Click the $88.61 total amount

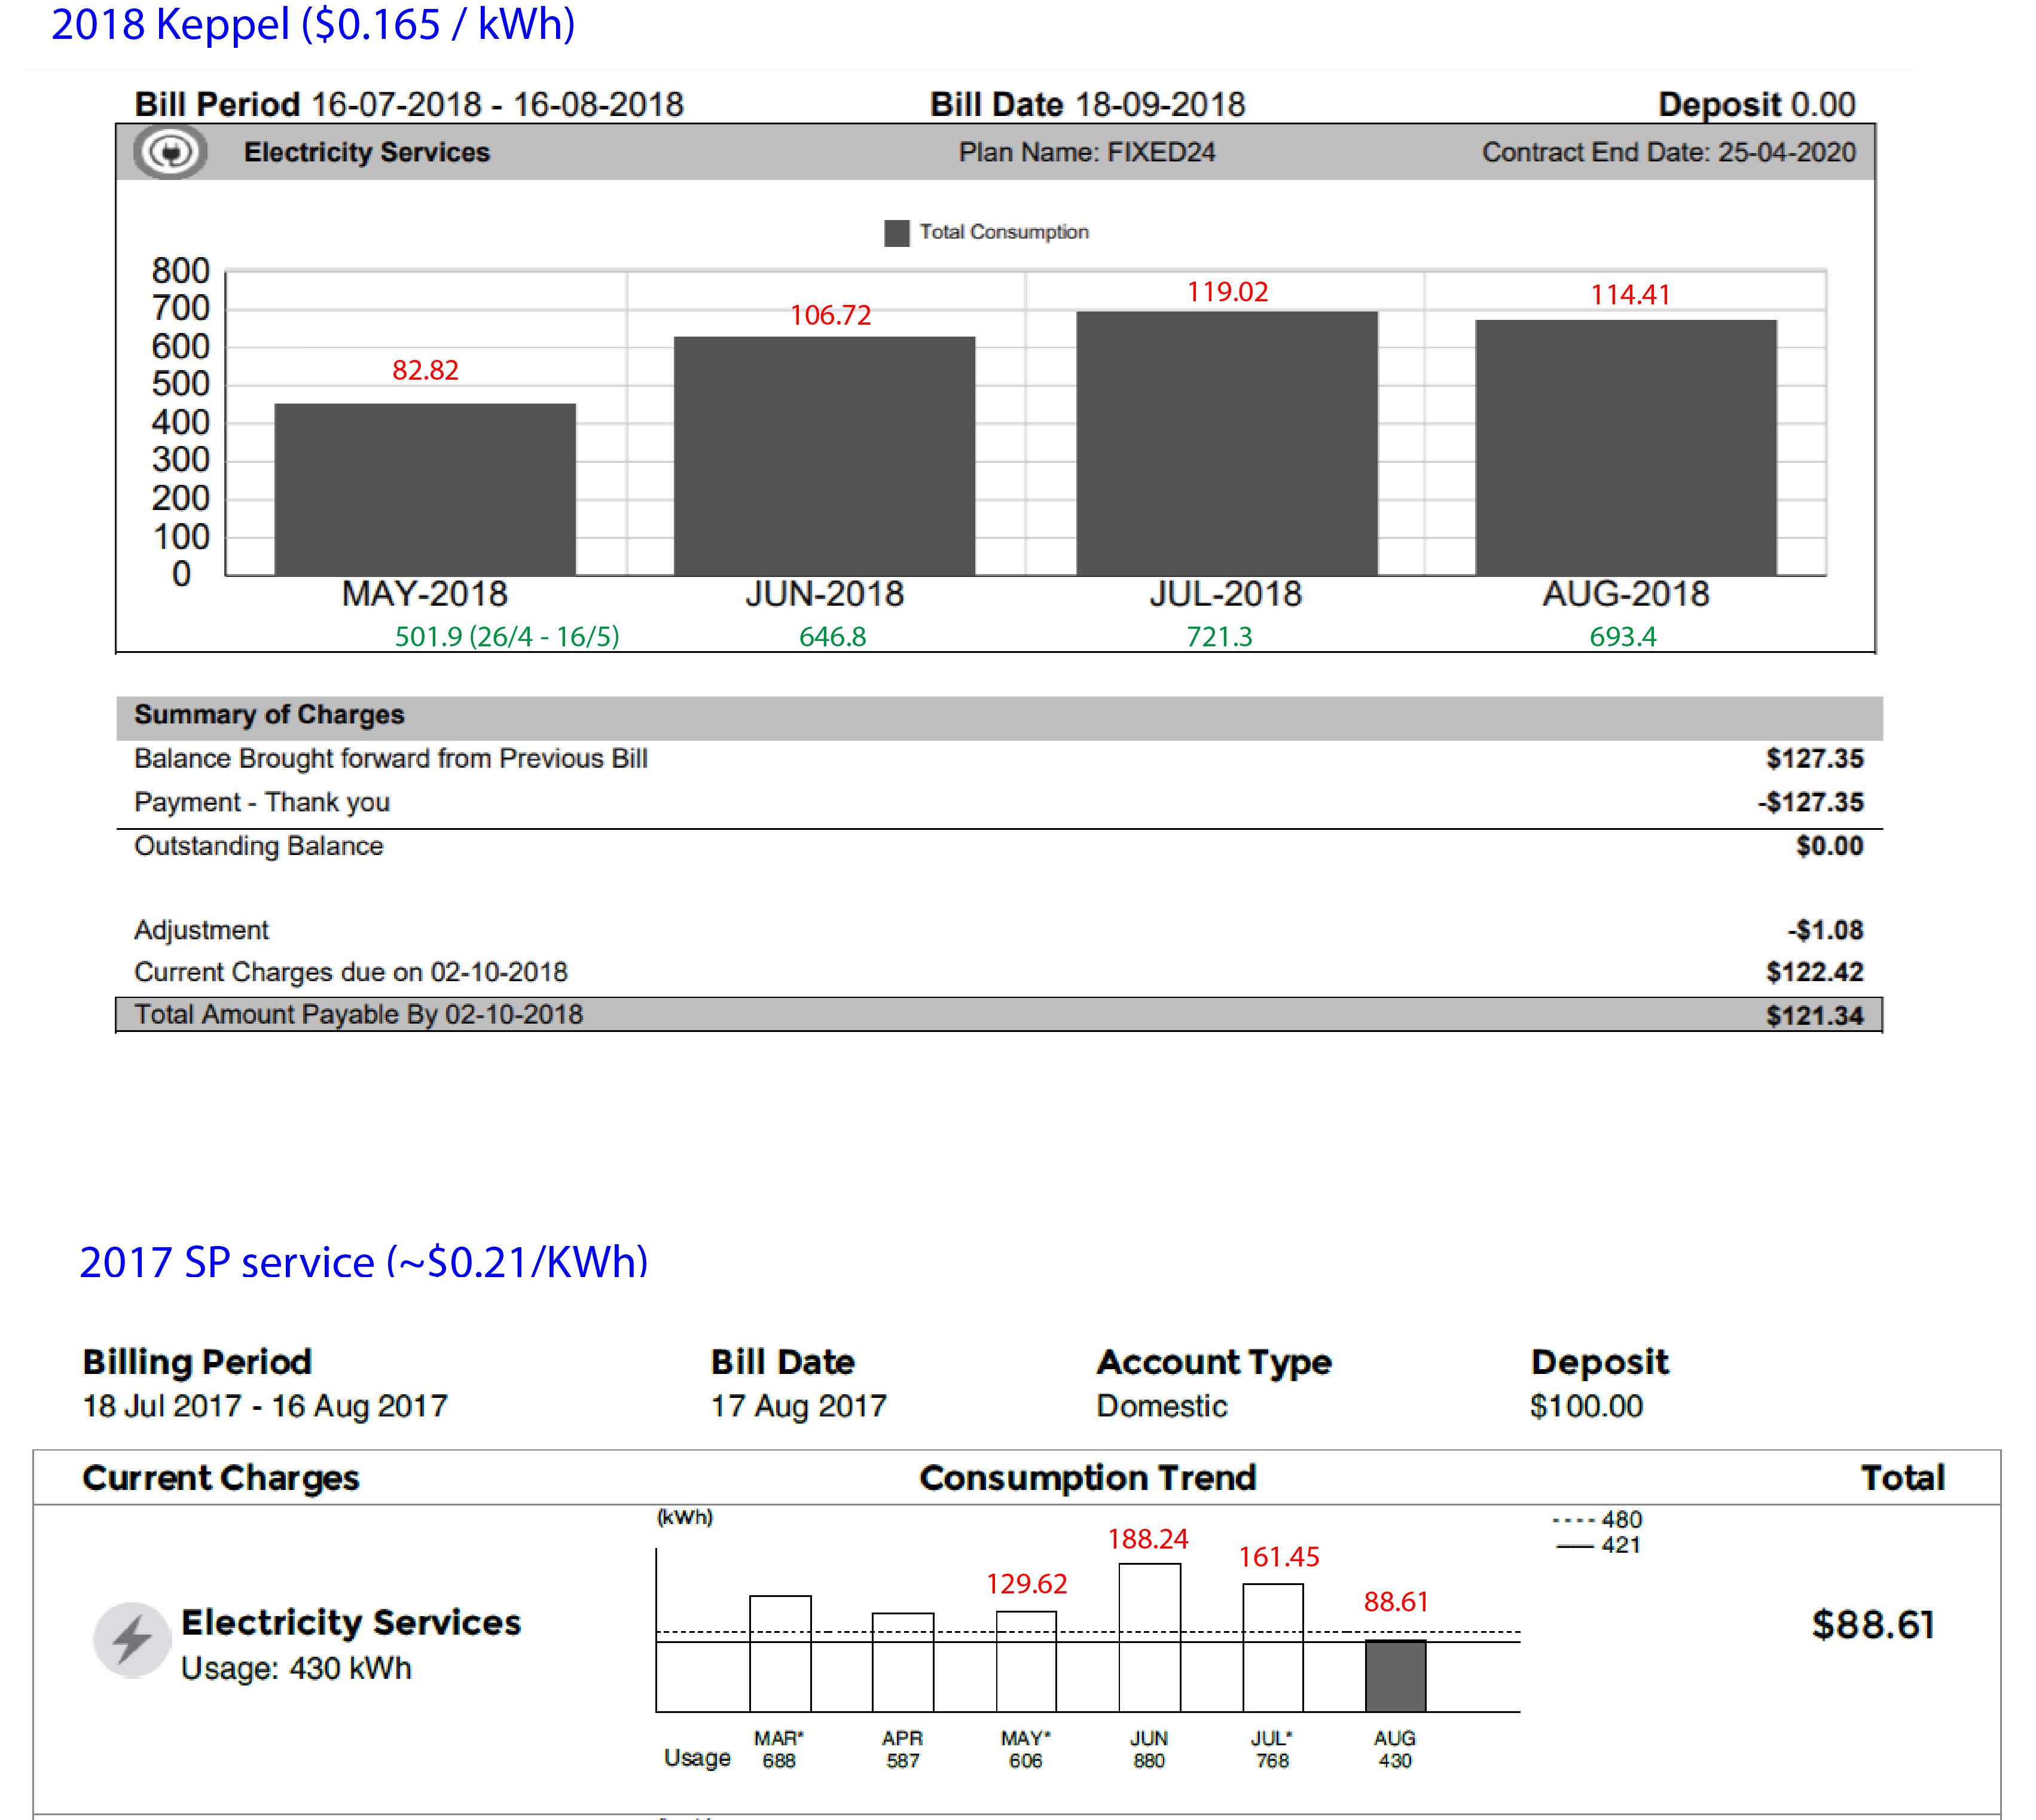tap(1872, 1625)
